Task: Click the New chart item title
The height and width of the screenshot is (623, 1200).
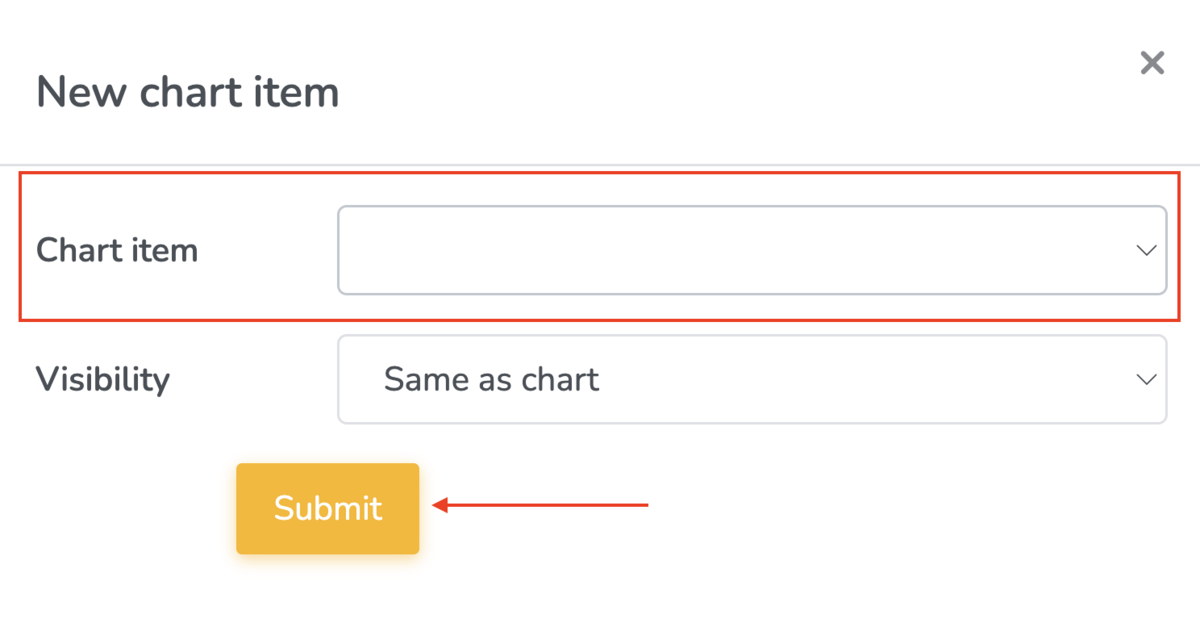Action: click(187, 91)
